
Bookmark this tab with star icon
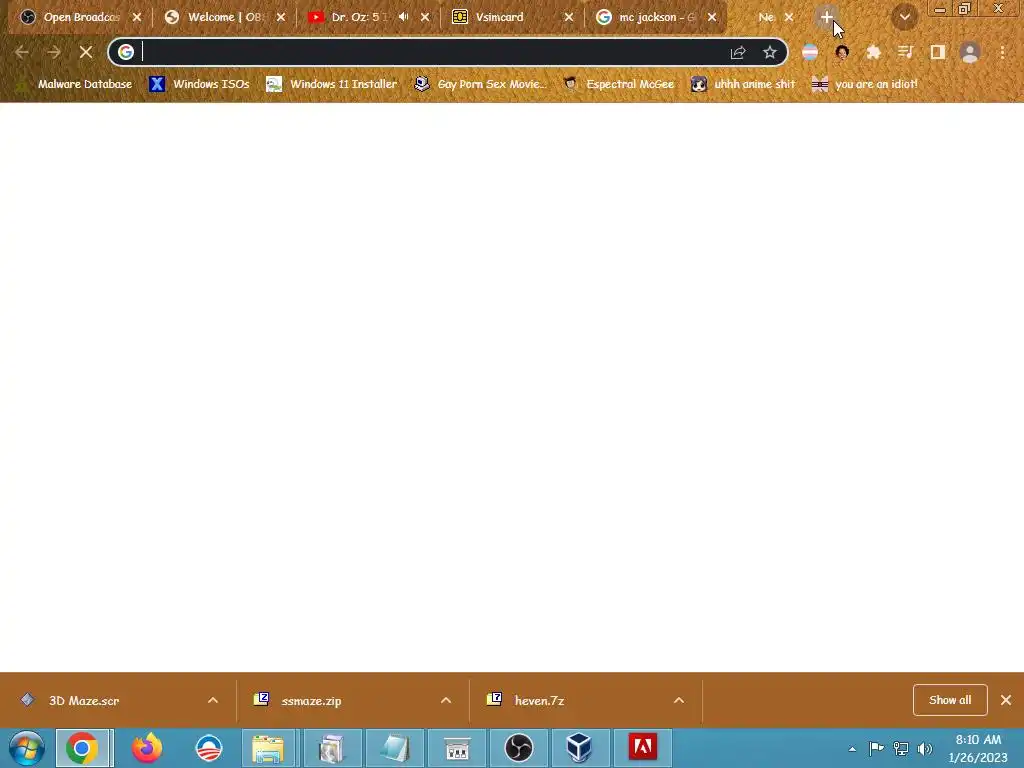pyautogui.click(x=770, y=52)
